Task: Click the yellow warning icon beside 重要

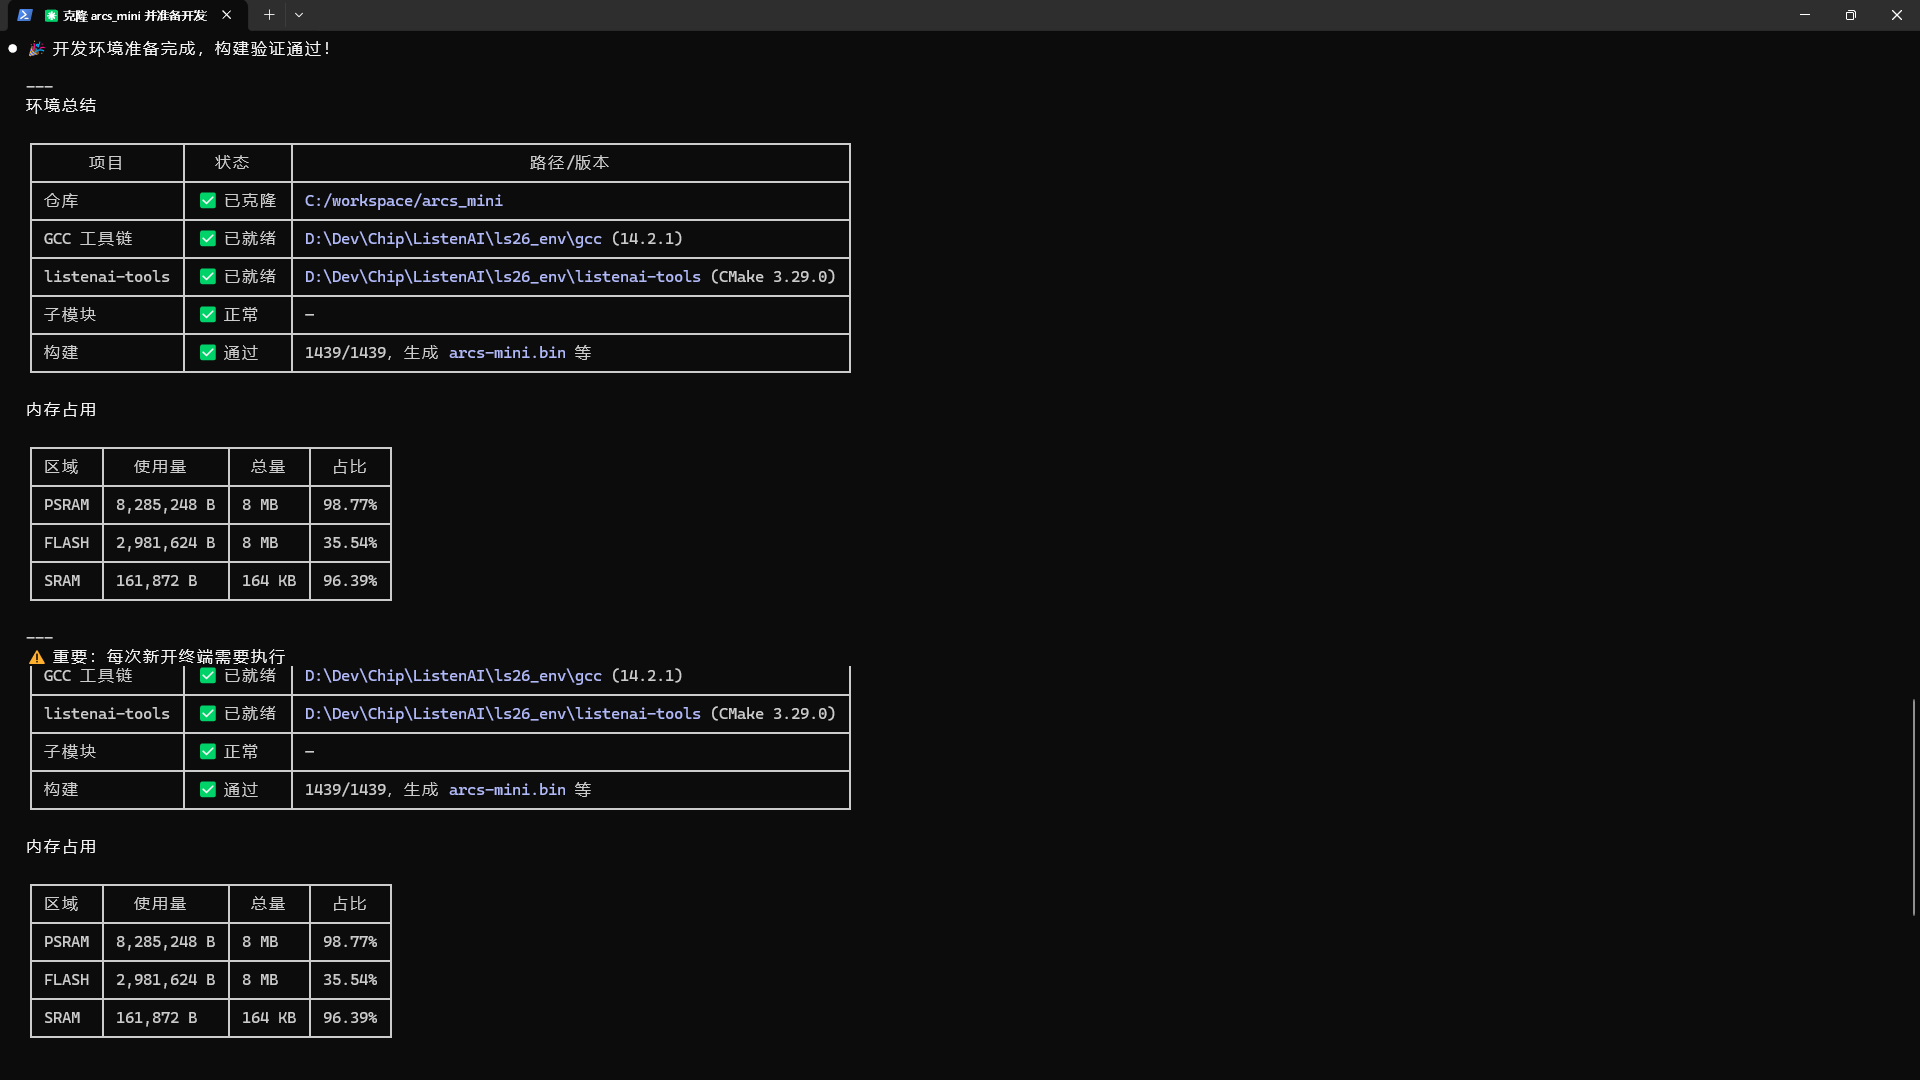Action: click(37, 657)
